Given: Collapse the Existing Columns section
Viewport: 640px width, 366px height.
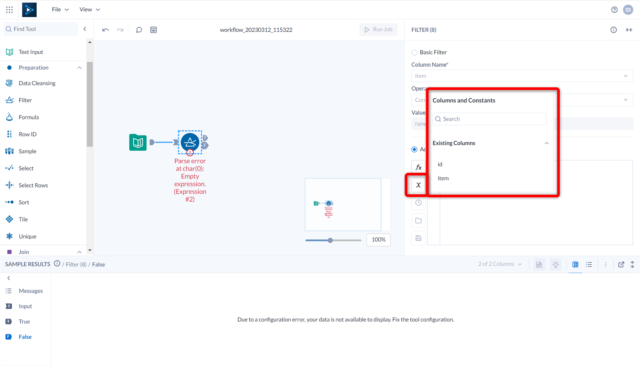Looking at the screenshot, I should pos(547,143).
